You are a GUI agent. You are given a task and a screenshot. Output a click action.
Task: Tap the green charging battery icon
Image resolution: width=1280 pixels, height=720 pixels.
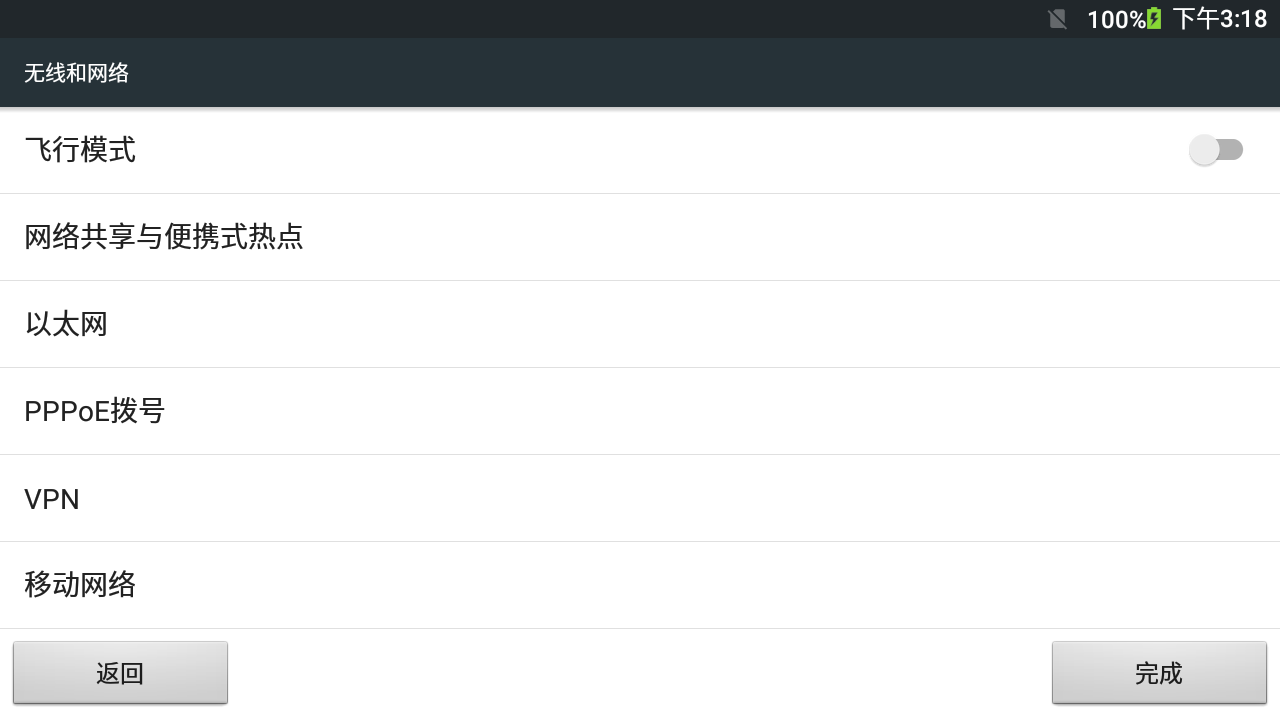pos(1155,19)
